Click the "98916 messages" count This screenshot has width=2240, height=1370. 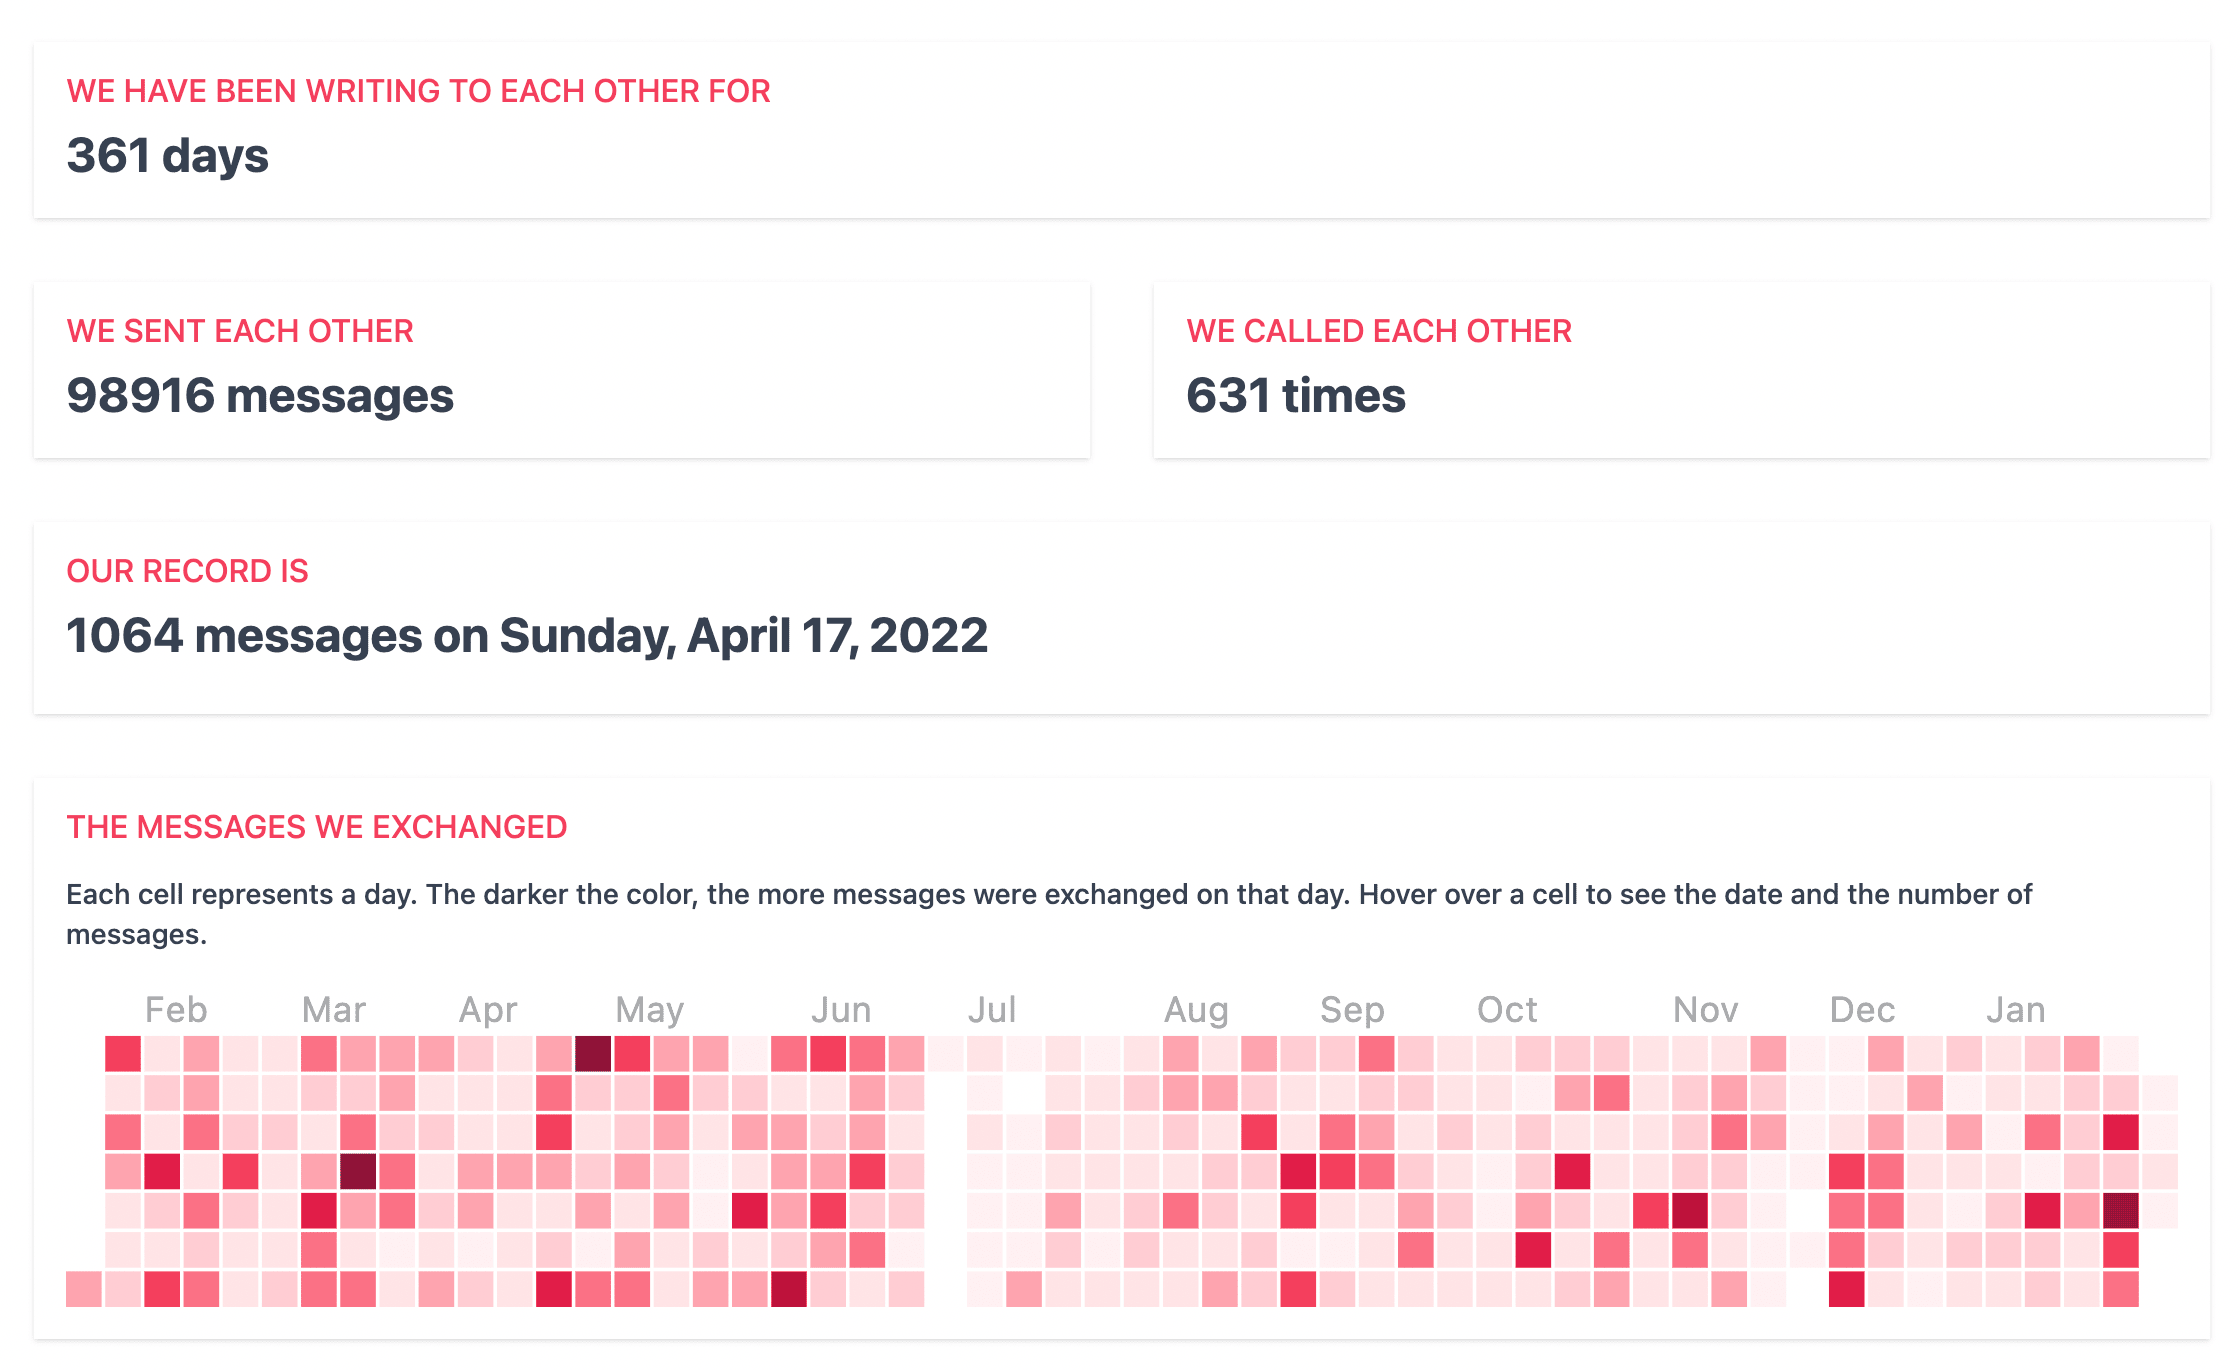[260, 396]
